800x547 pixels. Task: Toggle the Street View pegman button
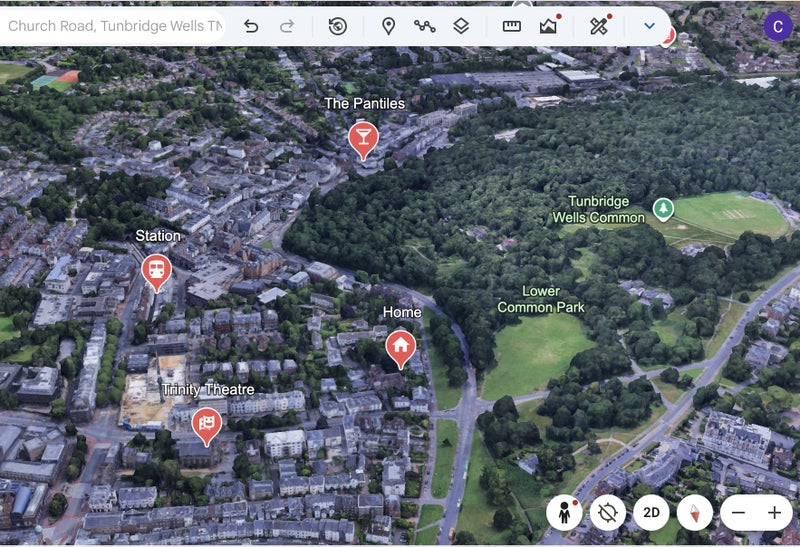click(x=564, y=513)
